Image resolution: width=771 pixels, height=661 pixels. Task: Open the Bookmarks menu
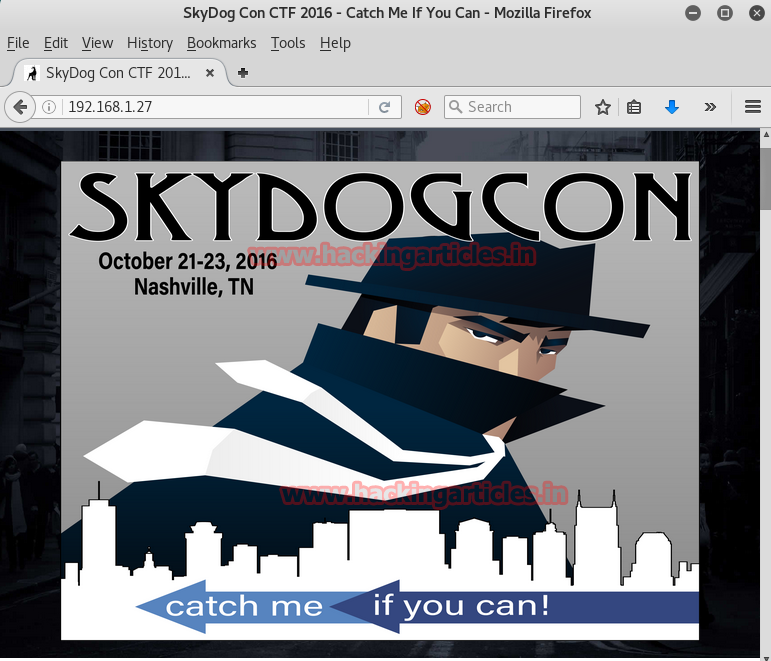221,43
